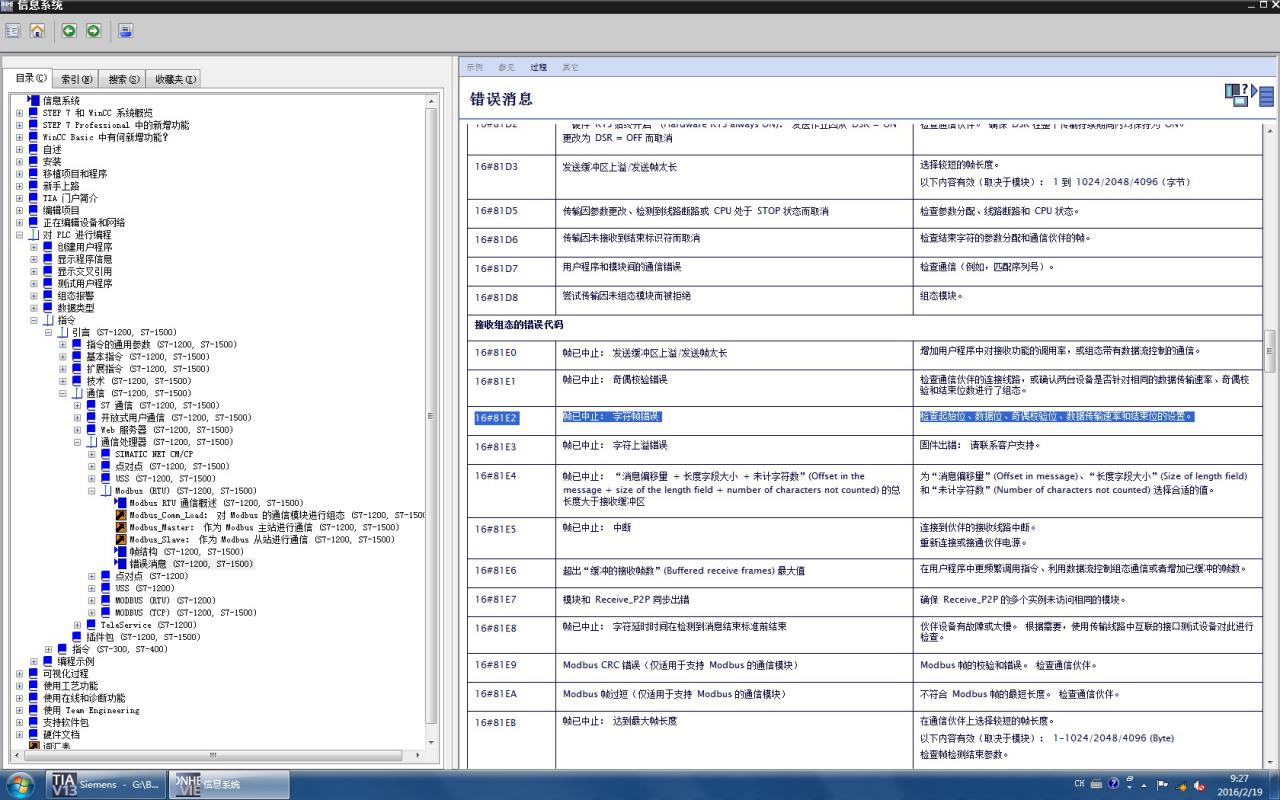Switch to the 索引(N) tab
This screenshot has width=1280, height=800.
coord(77,80)
